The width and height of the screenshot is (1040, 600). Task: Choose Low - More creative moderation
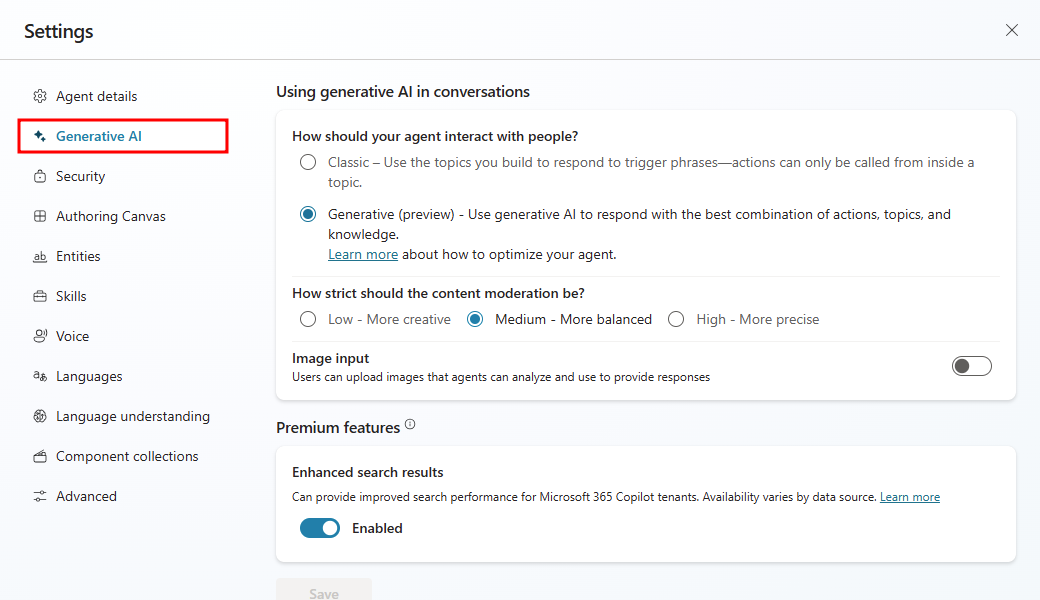[308, 320]
